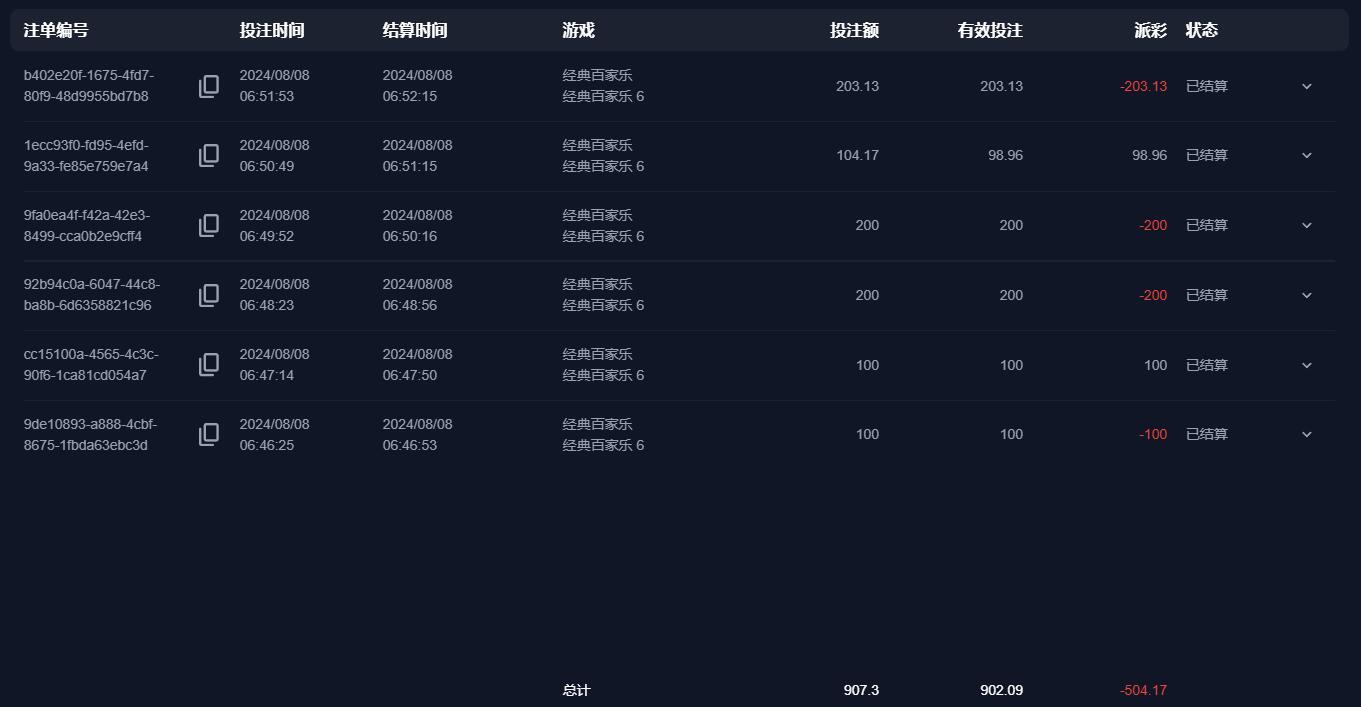Copy bet ID starting with b402e20f
Screen dimensions: 1361x707
pyautogui.click(x=208, y=86)
